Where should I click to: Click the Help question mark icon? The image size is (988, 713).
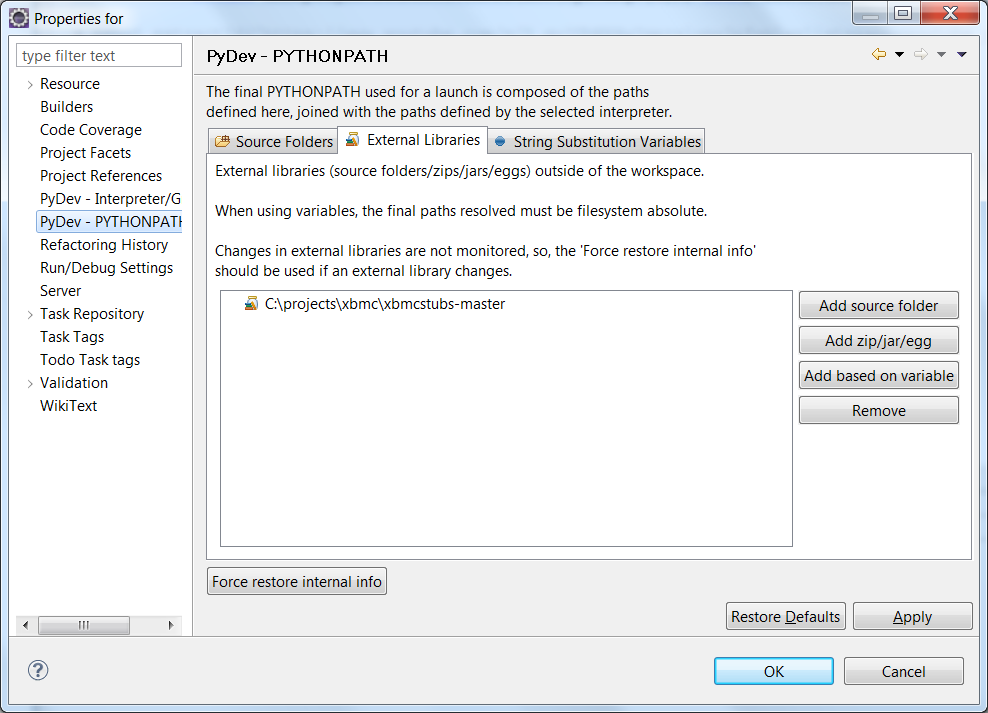[37, 670]
